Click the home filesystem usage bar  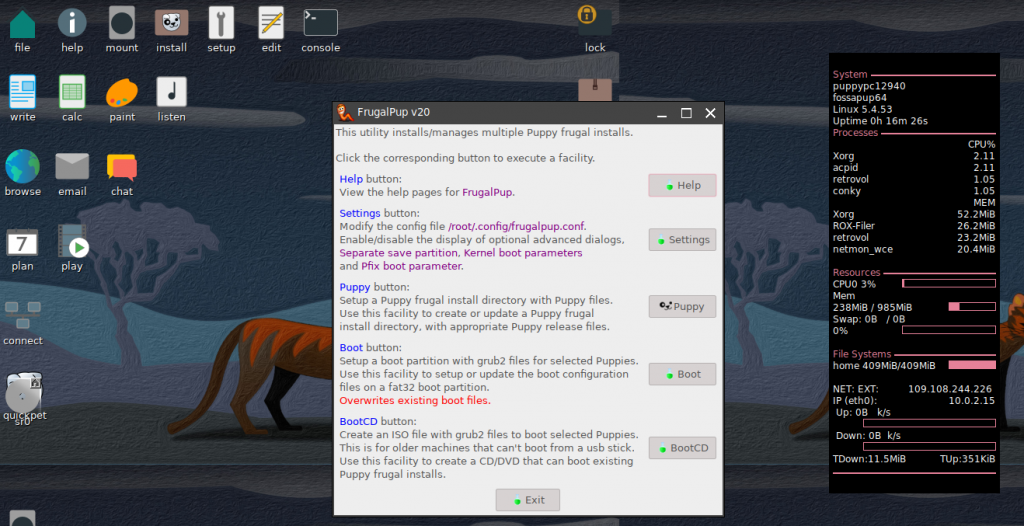[972, 365]
